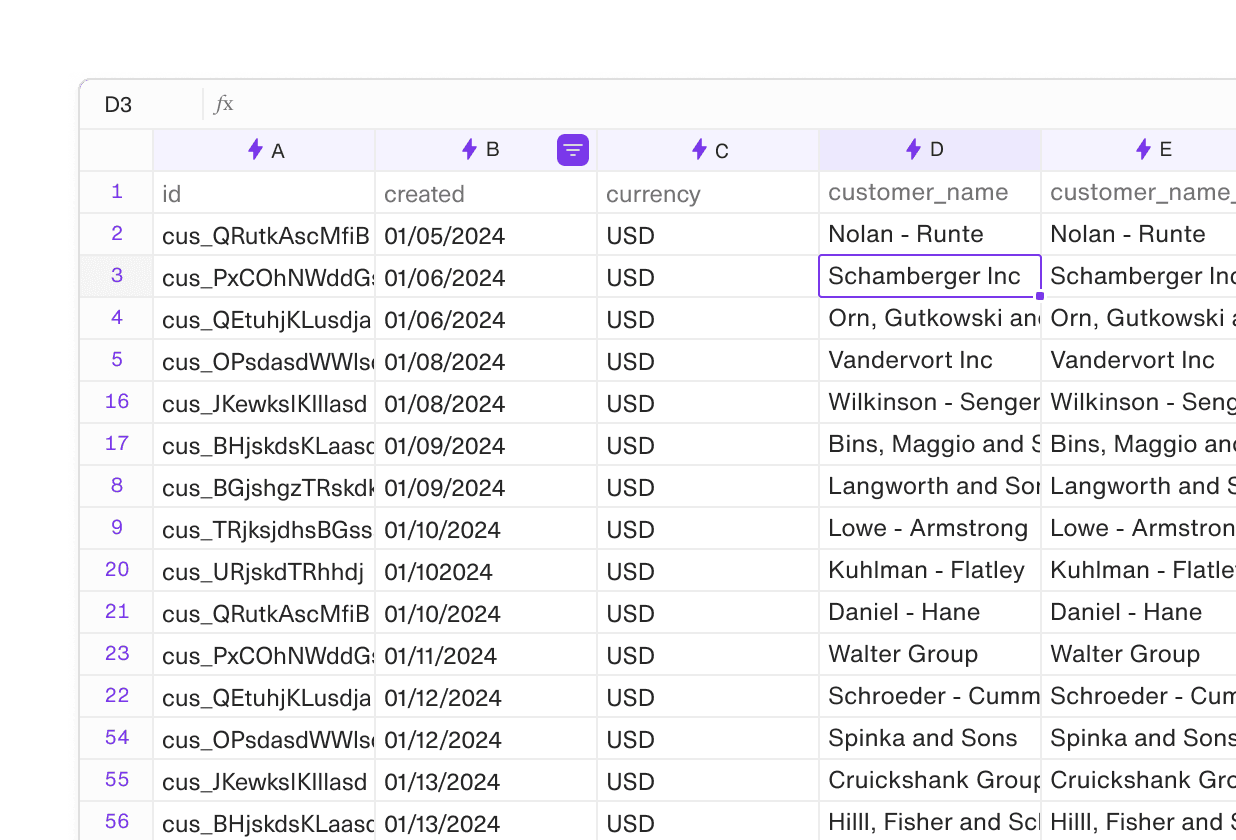1236x840 pixels.
Task: Click the fx formula icon
Action: [224, 104]
